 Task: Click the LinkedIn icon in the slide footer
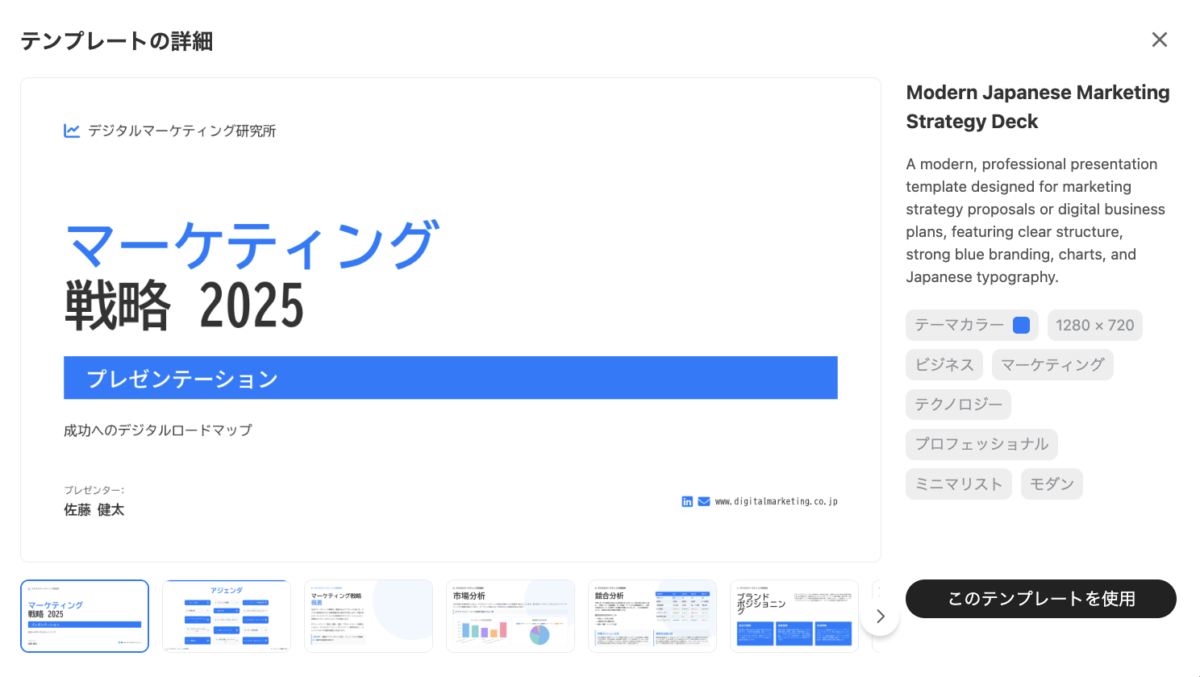(686, 502)
